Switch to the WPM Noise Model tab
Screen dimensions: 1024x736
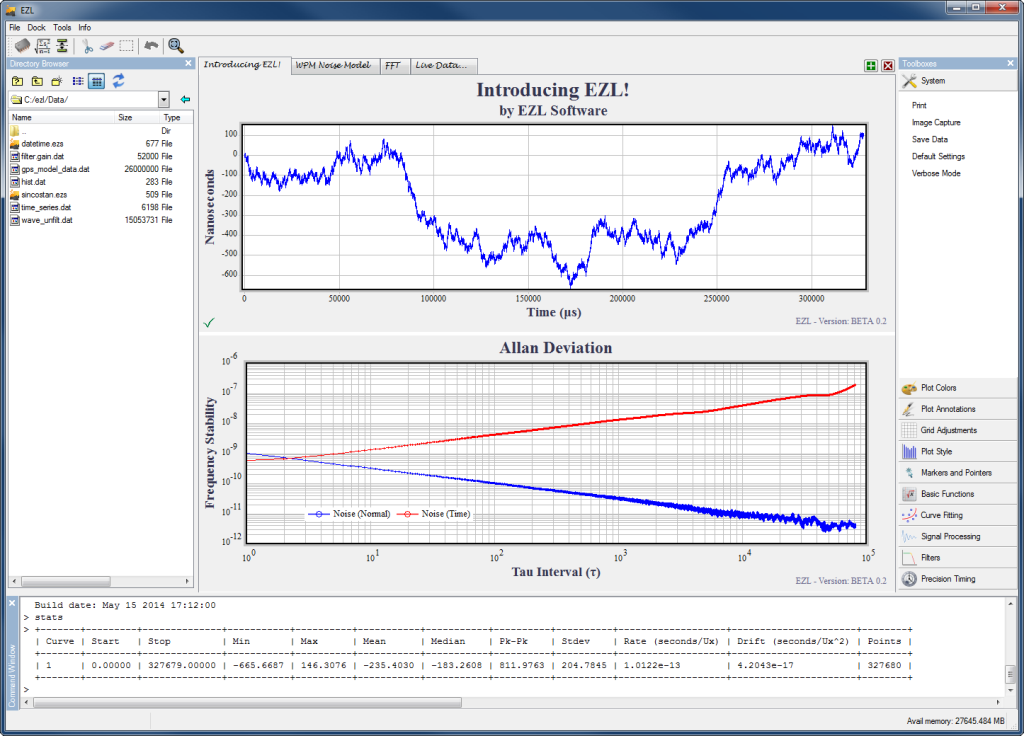[x=333, y=65]
